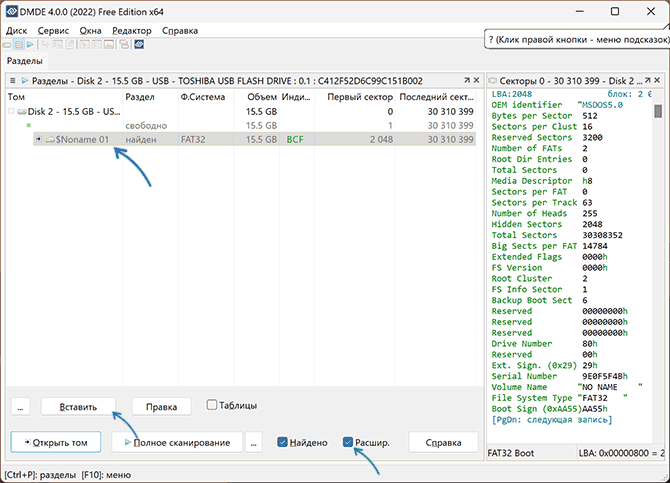Screen dimensions: 670x483
Task: Click the volume icon beside $Noname 01
Action: [x=50, y=139]
